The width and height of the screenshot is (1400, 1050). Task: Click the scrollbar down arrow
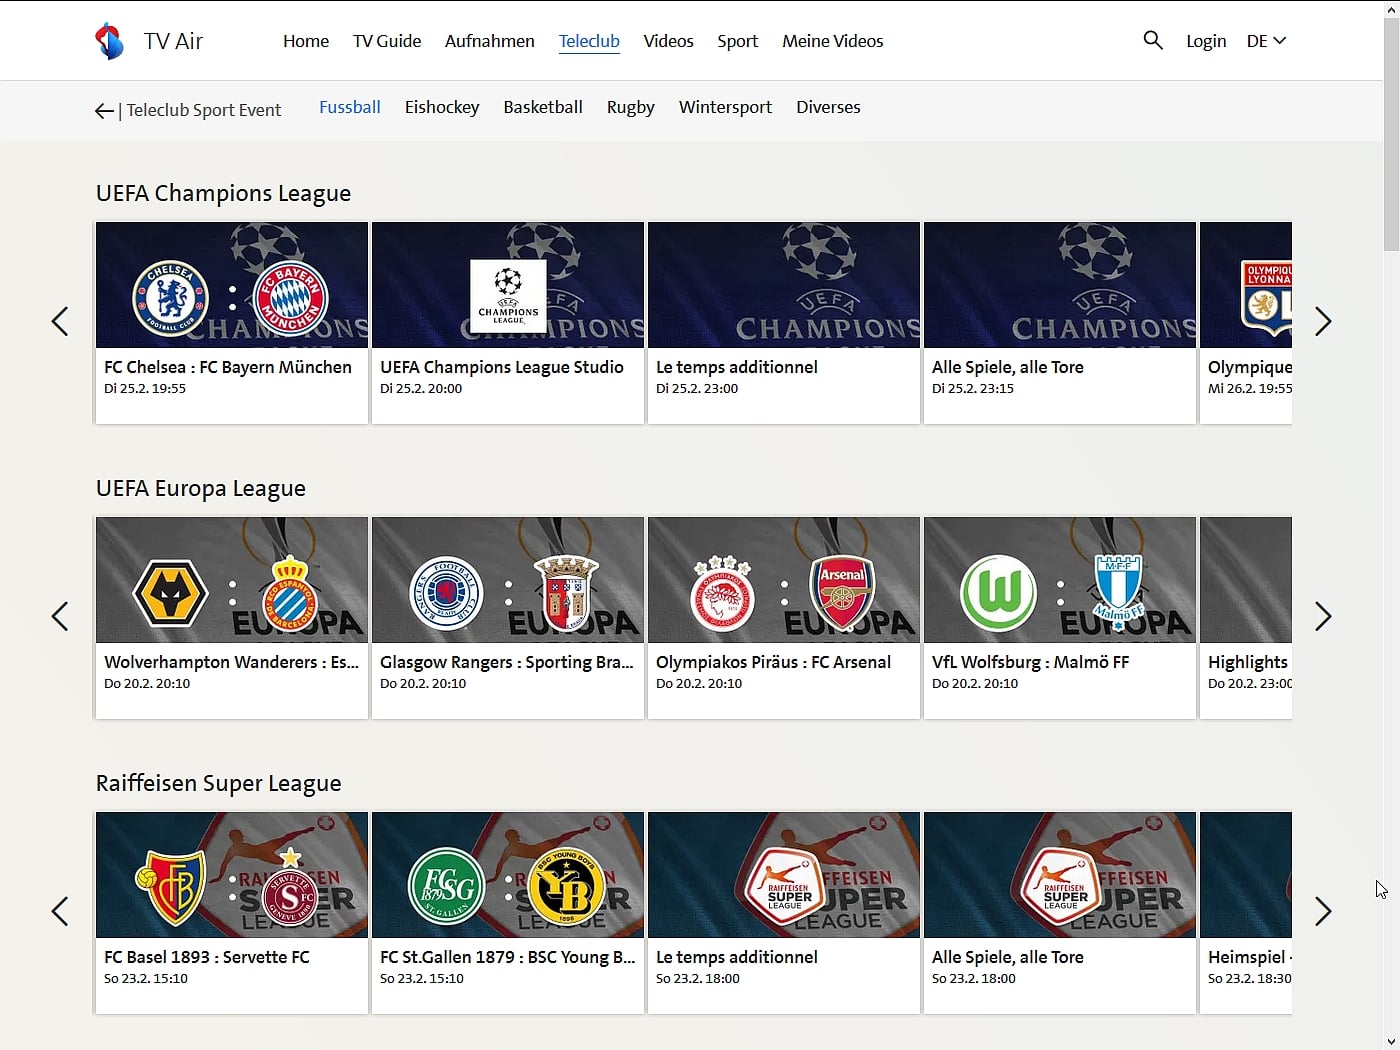1391,1041
